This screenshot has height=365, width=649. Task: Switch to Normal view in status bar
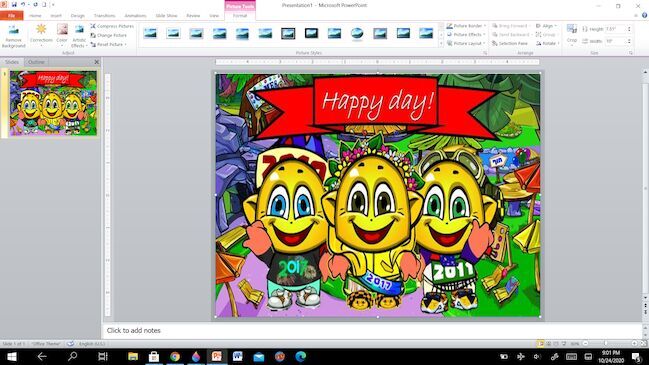coord(541,343)
